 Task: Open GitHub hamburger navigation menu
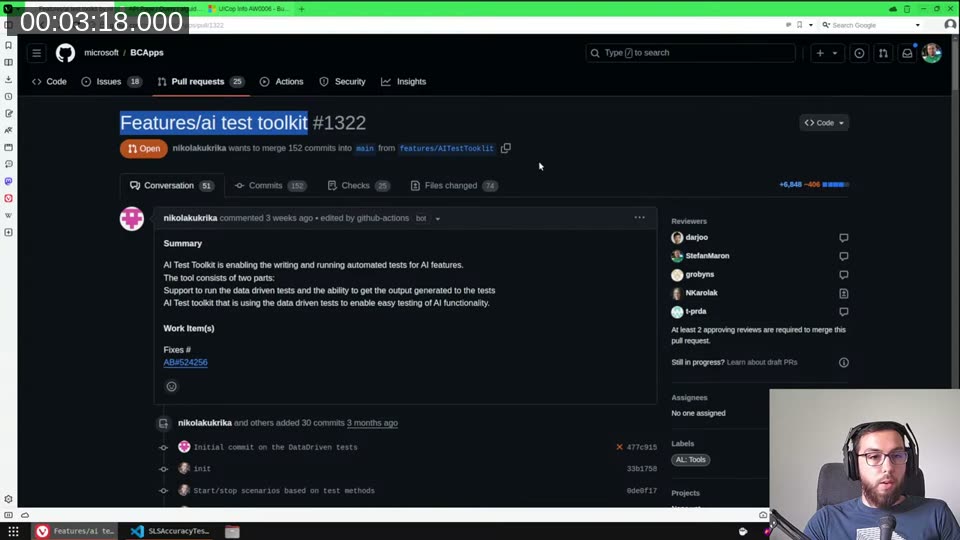coord(37,53)
